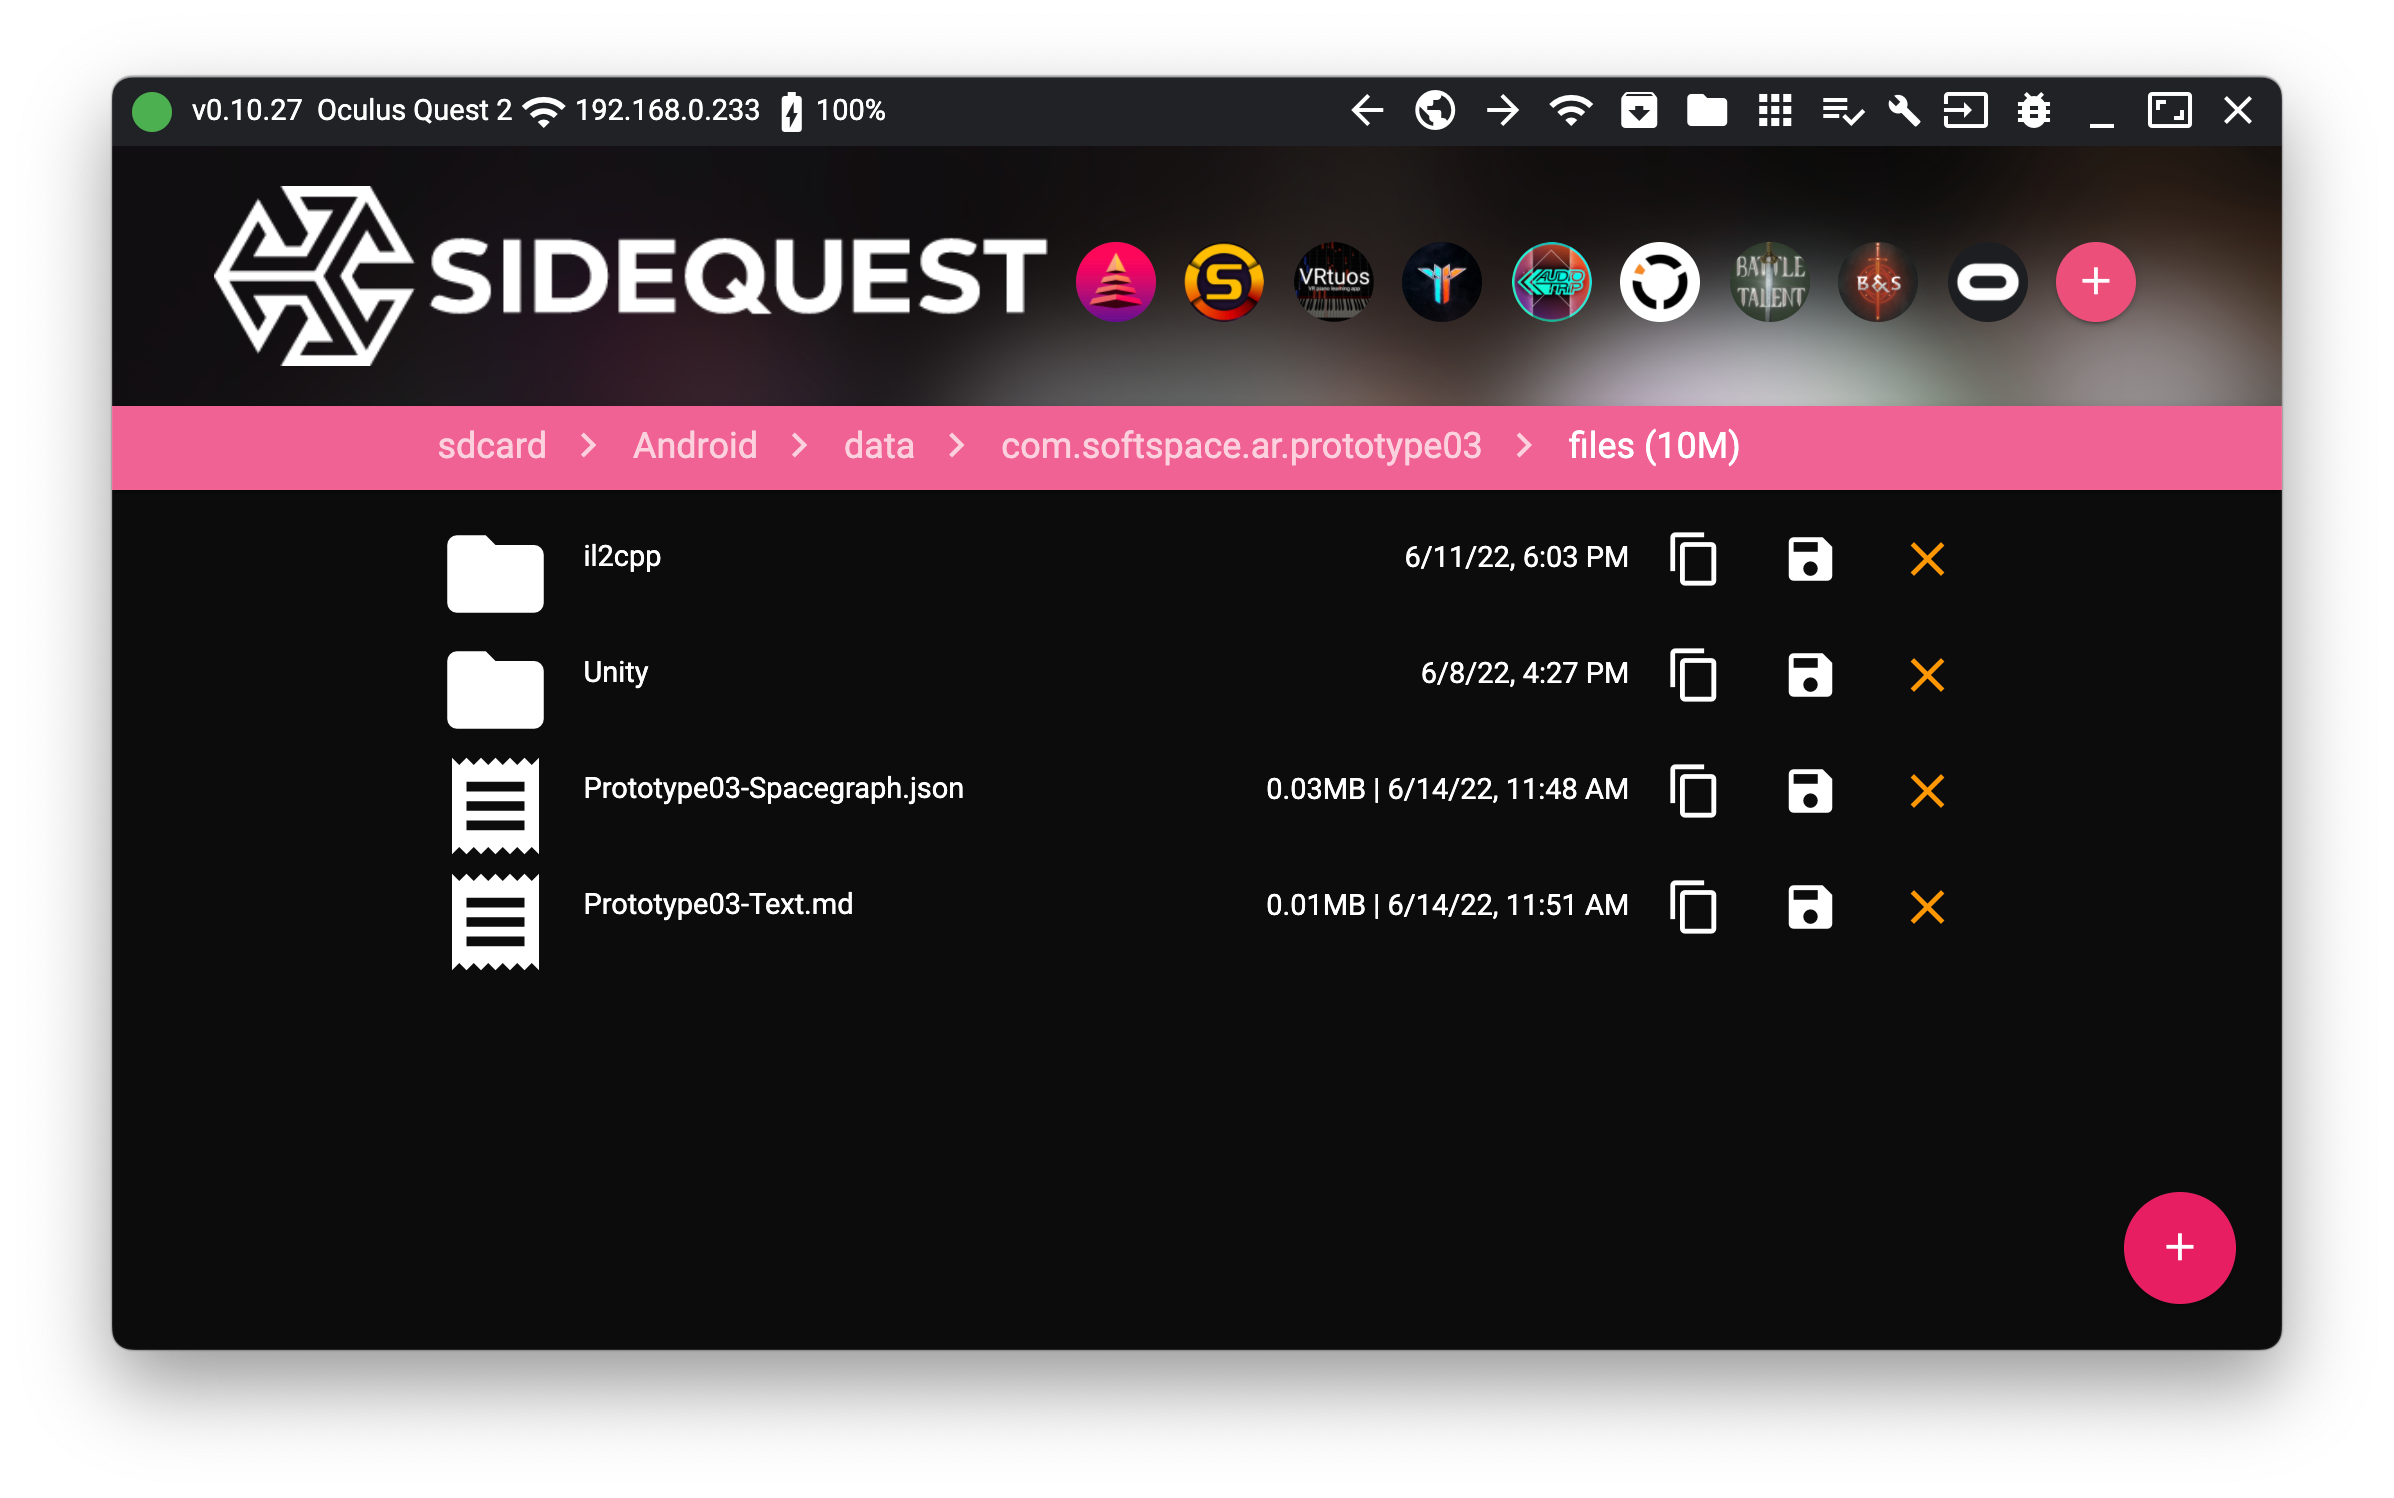Click the pink floating add button
Image resolution: width=2394 pixels, height=1498 pixels.
coord(2179,1247)
